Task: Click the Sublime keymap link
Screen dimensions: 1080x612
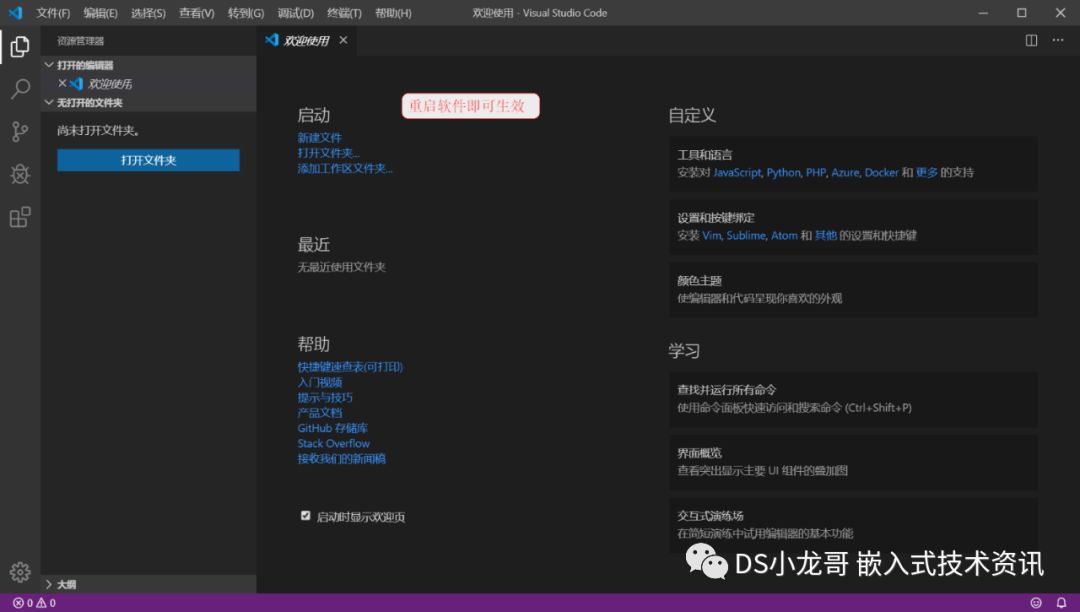Action: 746,235
